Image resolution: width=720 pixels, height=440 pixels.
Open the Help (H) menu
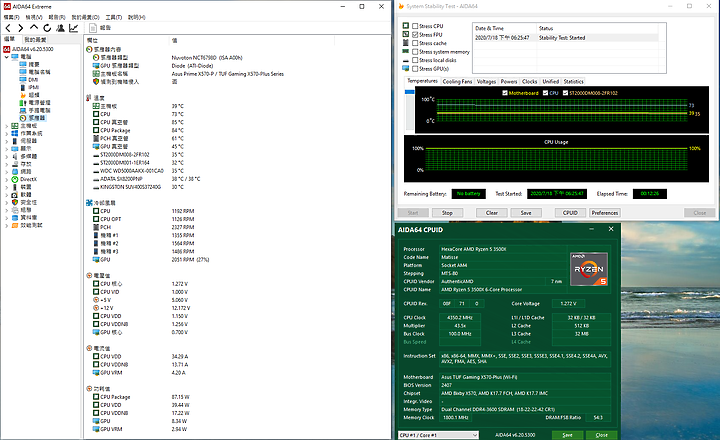click(136, 17)
